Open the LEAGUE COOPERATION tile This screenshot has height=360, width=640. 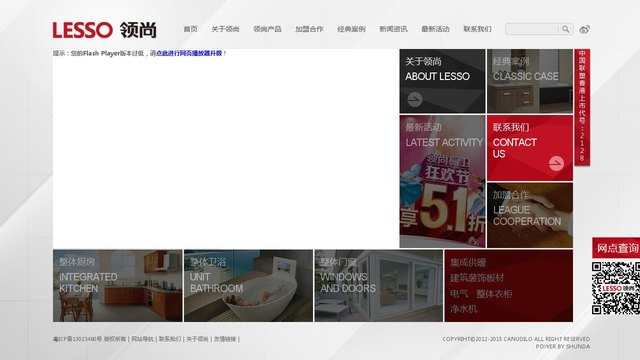pyautogui.click(x=530, y=215)
